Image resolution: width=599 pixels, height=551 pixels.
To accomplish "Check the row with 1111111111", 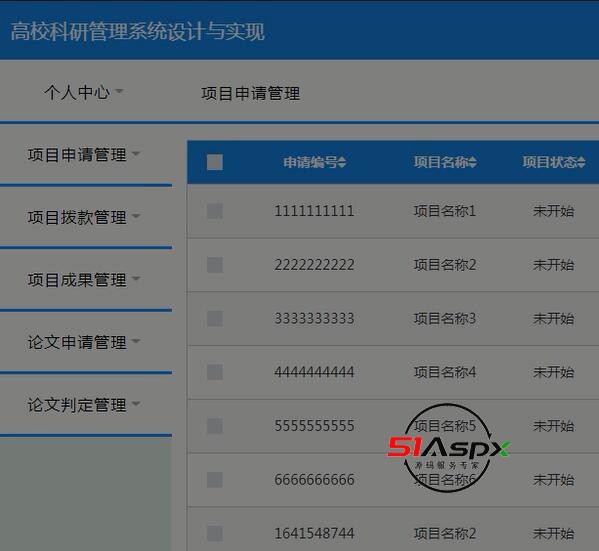I will (x=215, y=211).
